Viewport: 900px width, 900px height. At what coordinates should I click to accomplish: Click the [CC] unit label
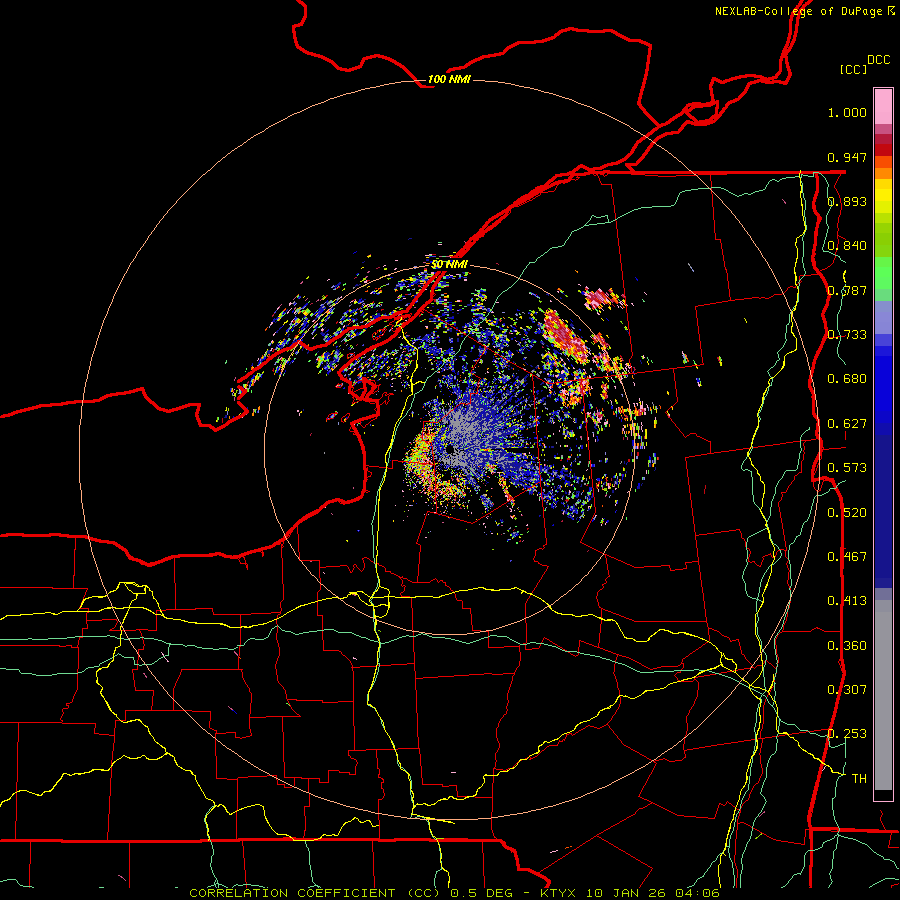click(854, 69)
